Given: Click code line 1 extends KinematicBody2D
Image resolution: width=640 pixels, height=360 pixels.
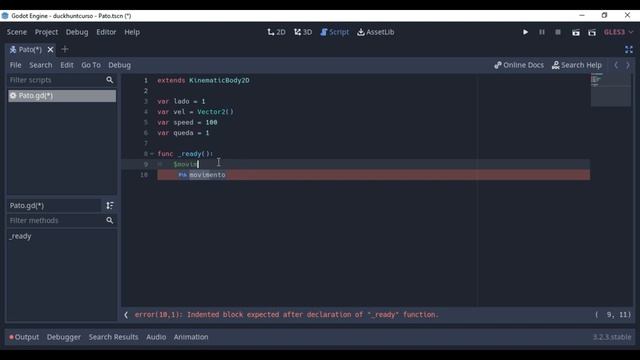Looking at the screenshot, I should tap(203, 80).
